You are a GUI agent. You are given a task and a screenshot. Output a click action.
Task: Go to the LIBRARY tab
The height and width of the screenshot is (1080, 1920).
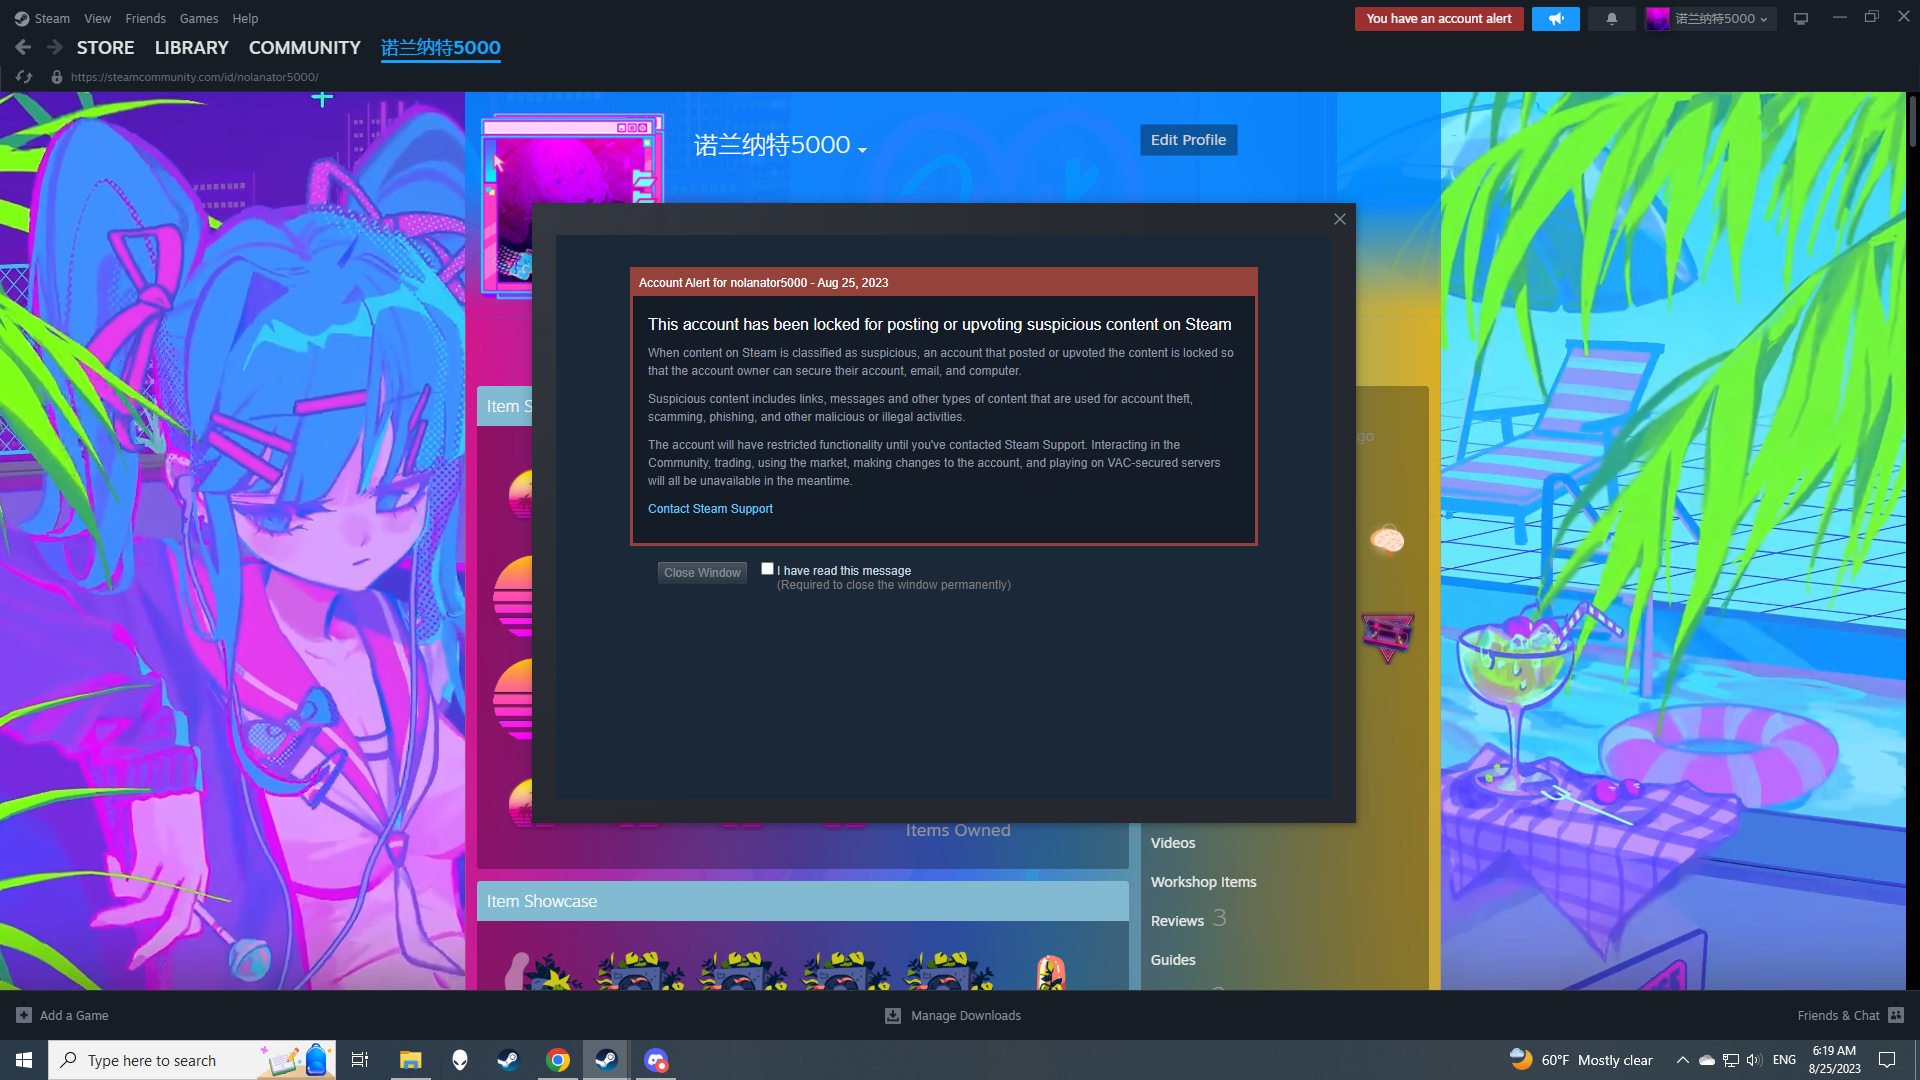tap(191, 47)
